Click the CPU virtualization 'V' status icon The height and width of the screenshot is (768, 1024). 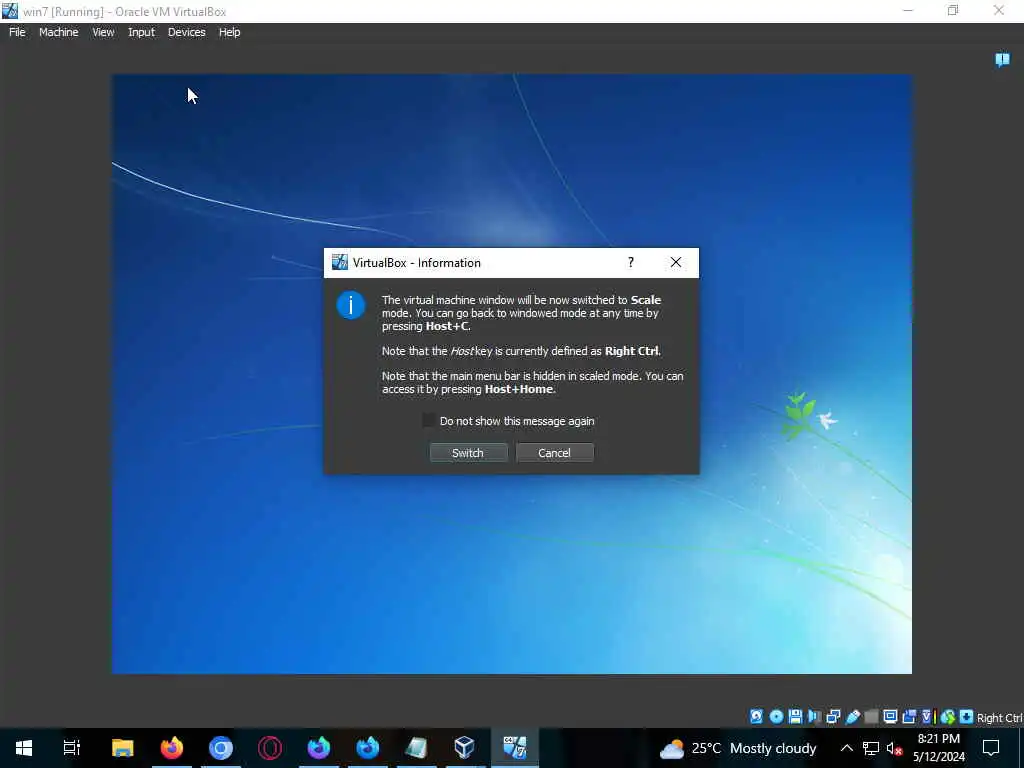927,716
